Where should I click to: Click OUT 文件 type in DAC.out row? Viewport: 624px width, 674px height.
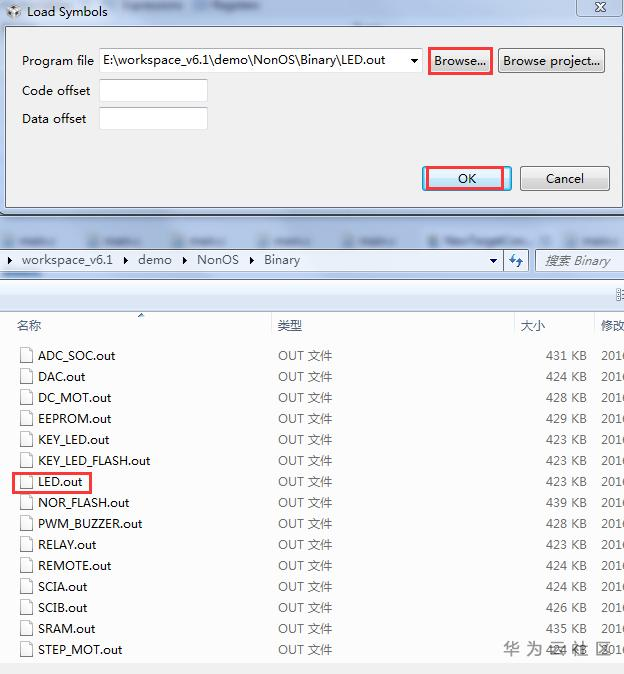point(305,377)
